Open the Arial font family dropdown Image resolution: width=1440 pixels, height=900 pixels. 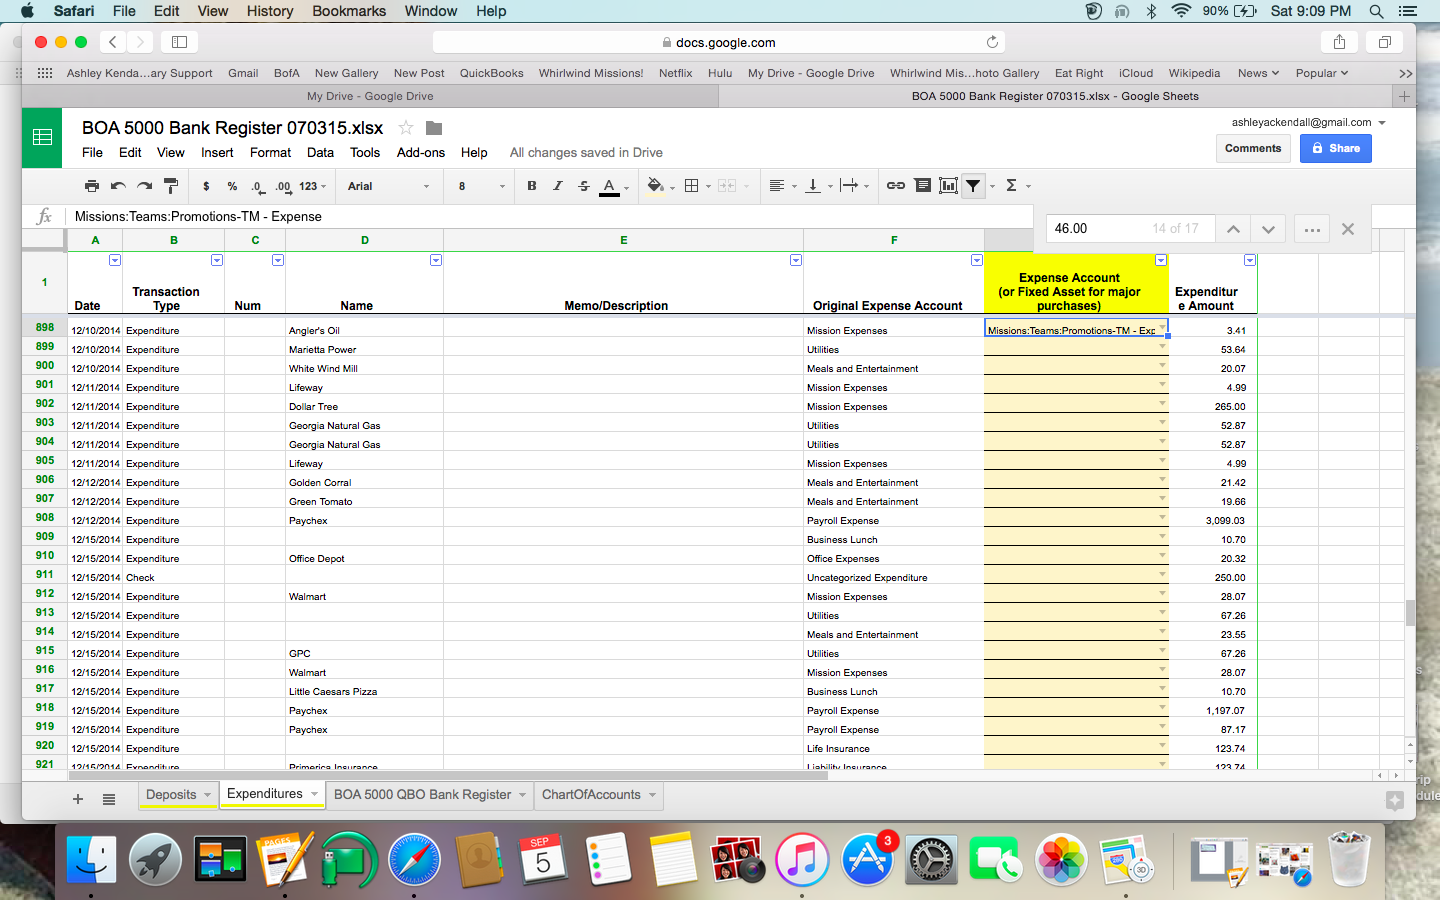(x=388, y=186)
